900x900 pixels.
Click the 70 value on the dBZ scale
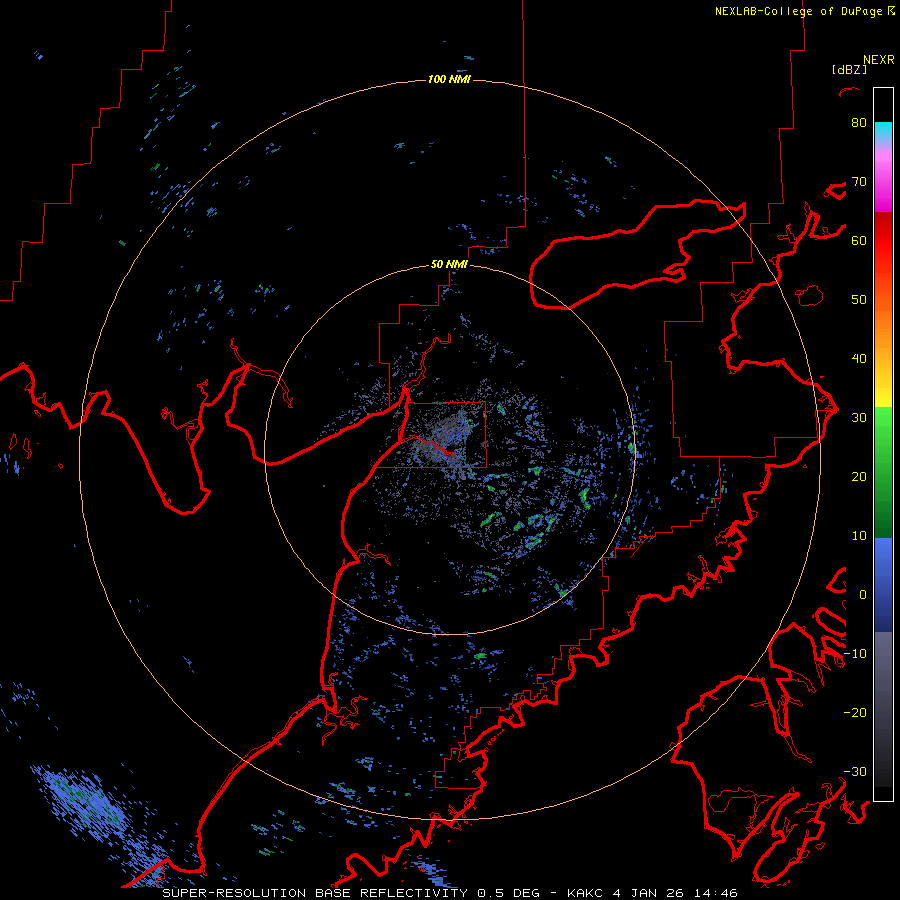point(859,182)
